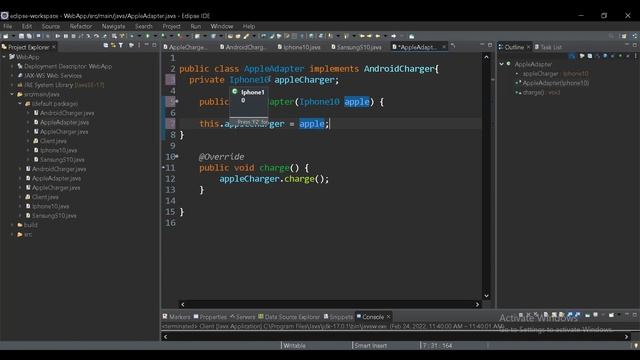The height and width of the screenshot is (360, 640).
Task: Close the AppleAdapter editor tab
Action: (444, 47)
